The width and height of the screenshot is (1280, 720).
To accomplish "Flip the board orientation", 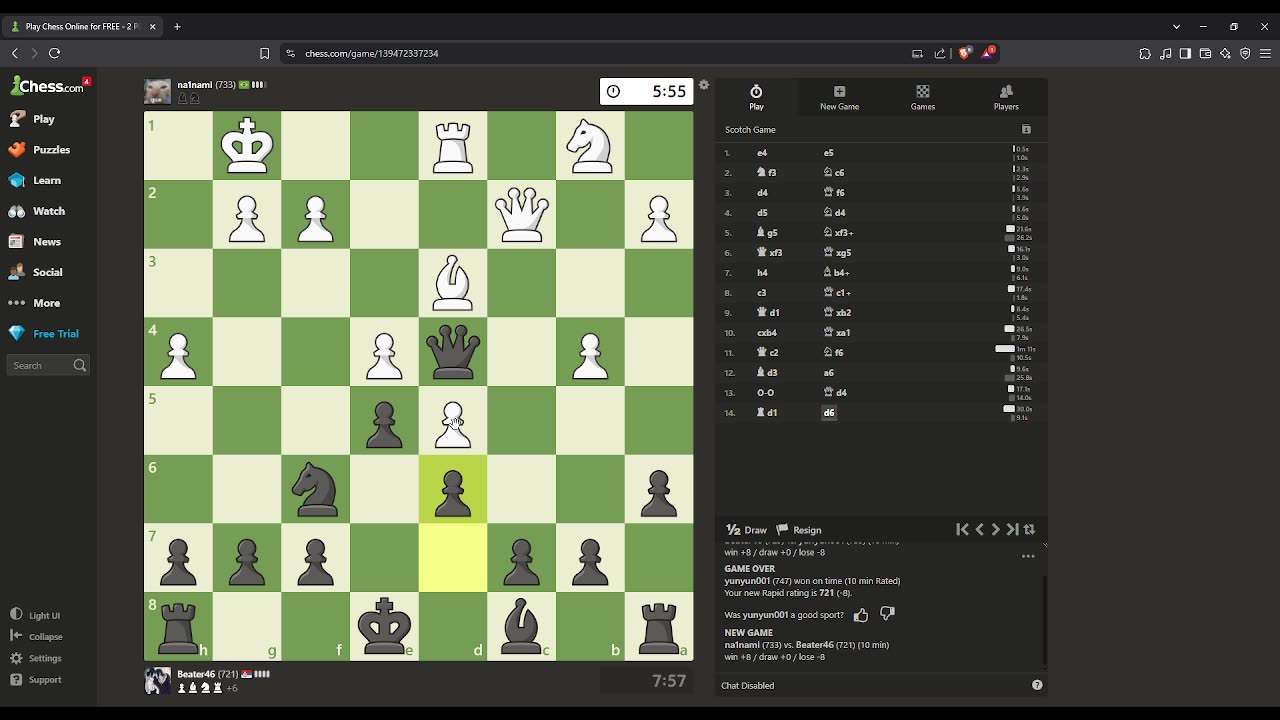I will pos(1029,530).
